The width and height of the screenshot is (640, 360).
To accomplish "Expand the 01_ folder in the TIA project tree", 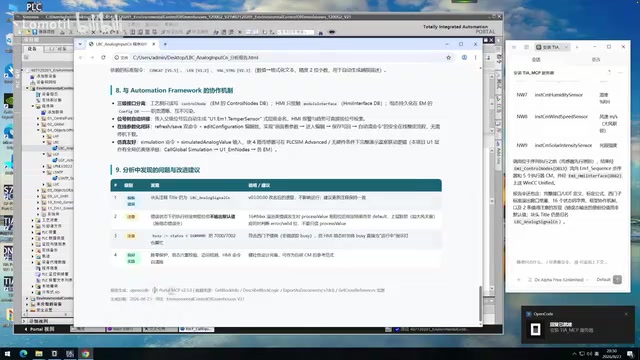I will (38, 118).
